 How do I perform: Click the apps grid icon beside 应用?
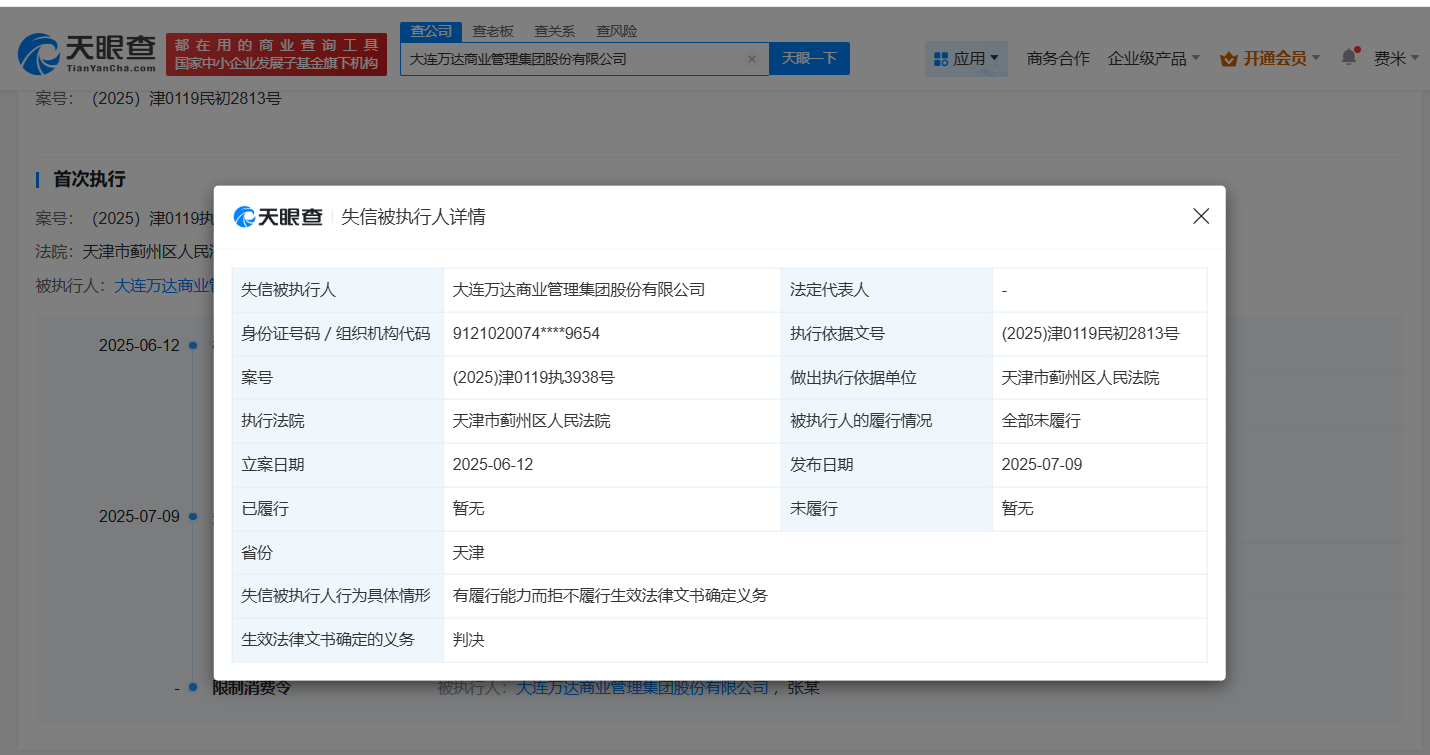coord(940,59)
